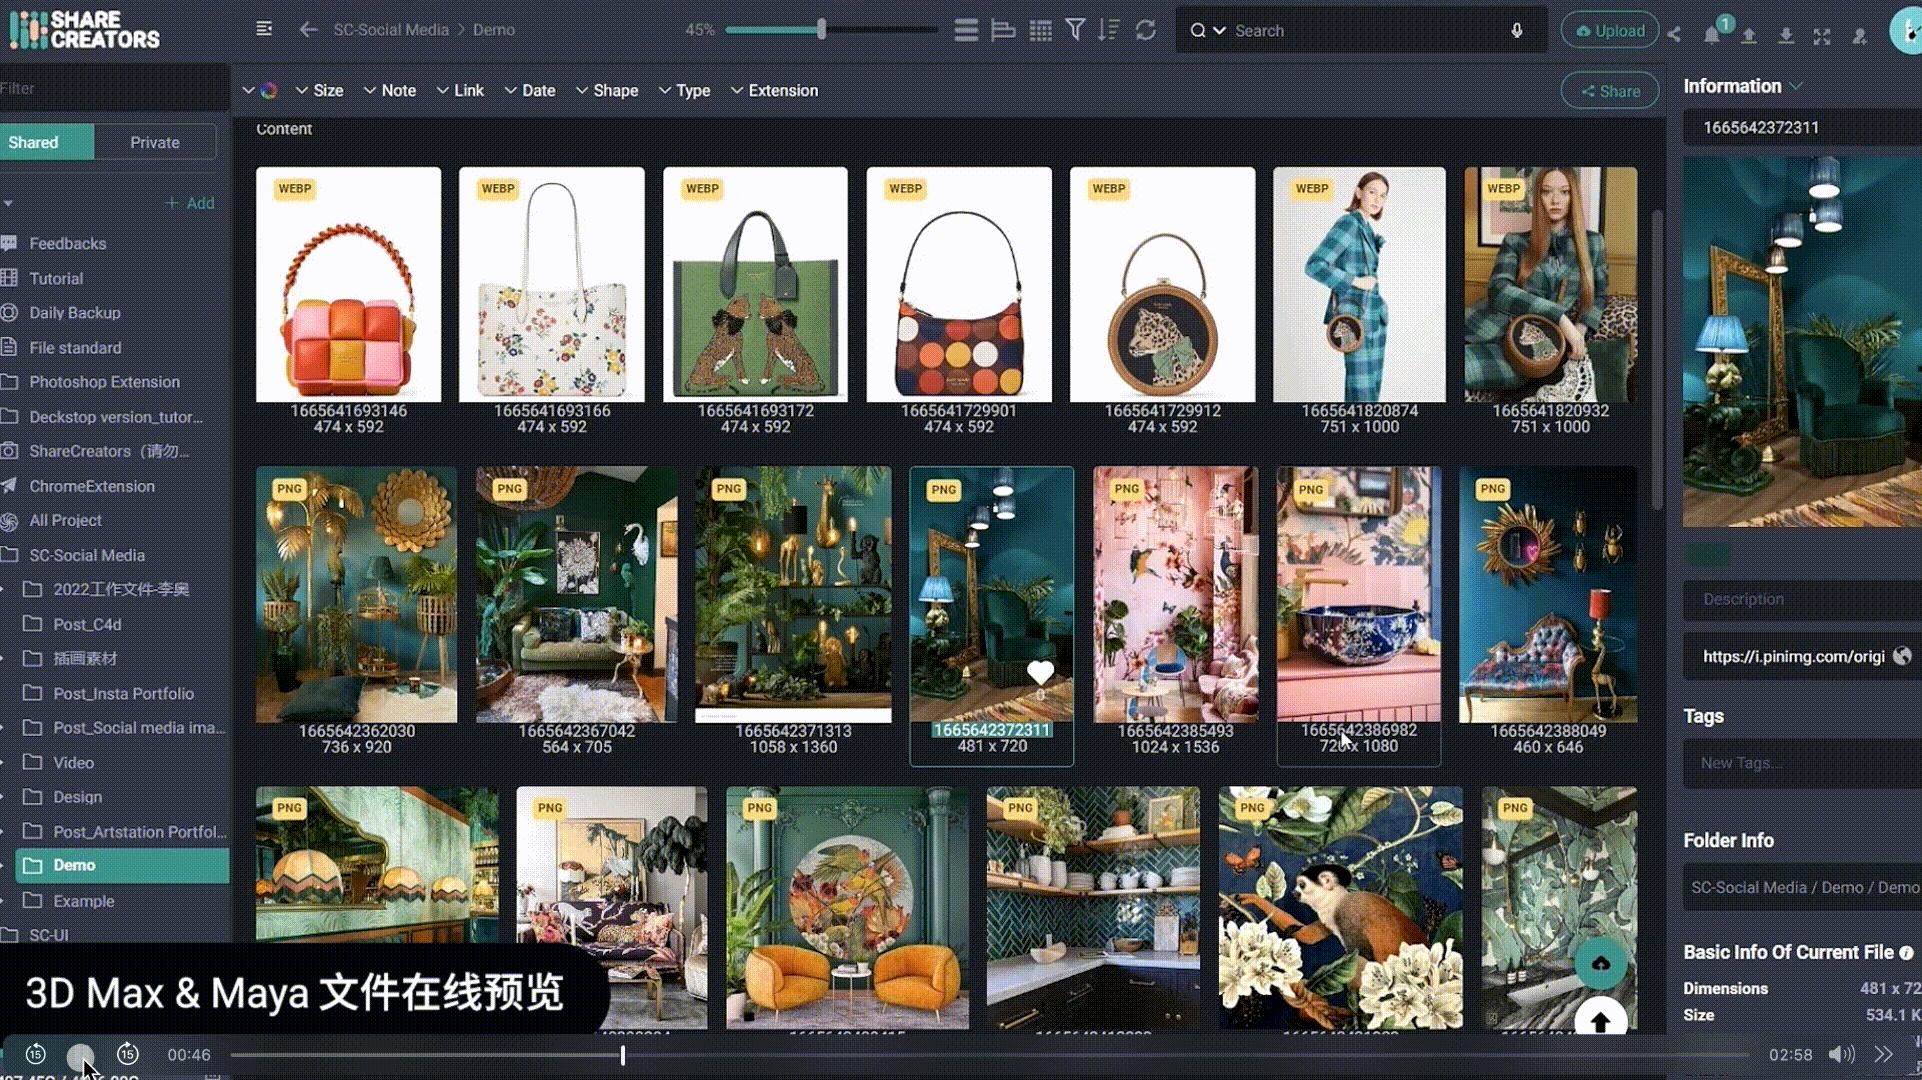Rewind video 15 seconds
Viewport: 1922px width, 1080px height.
[35, 1054]
